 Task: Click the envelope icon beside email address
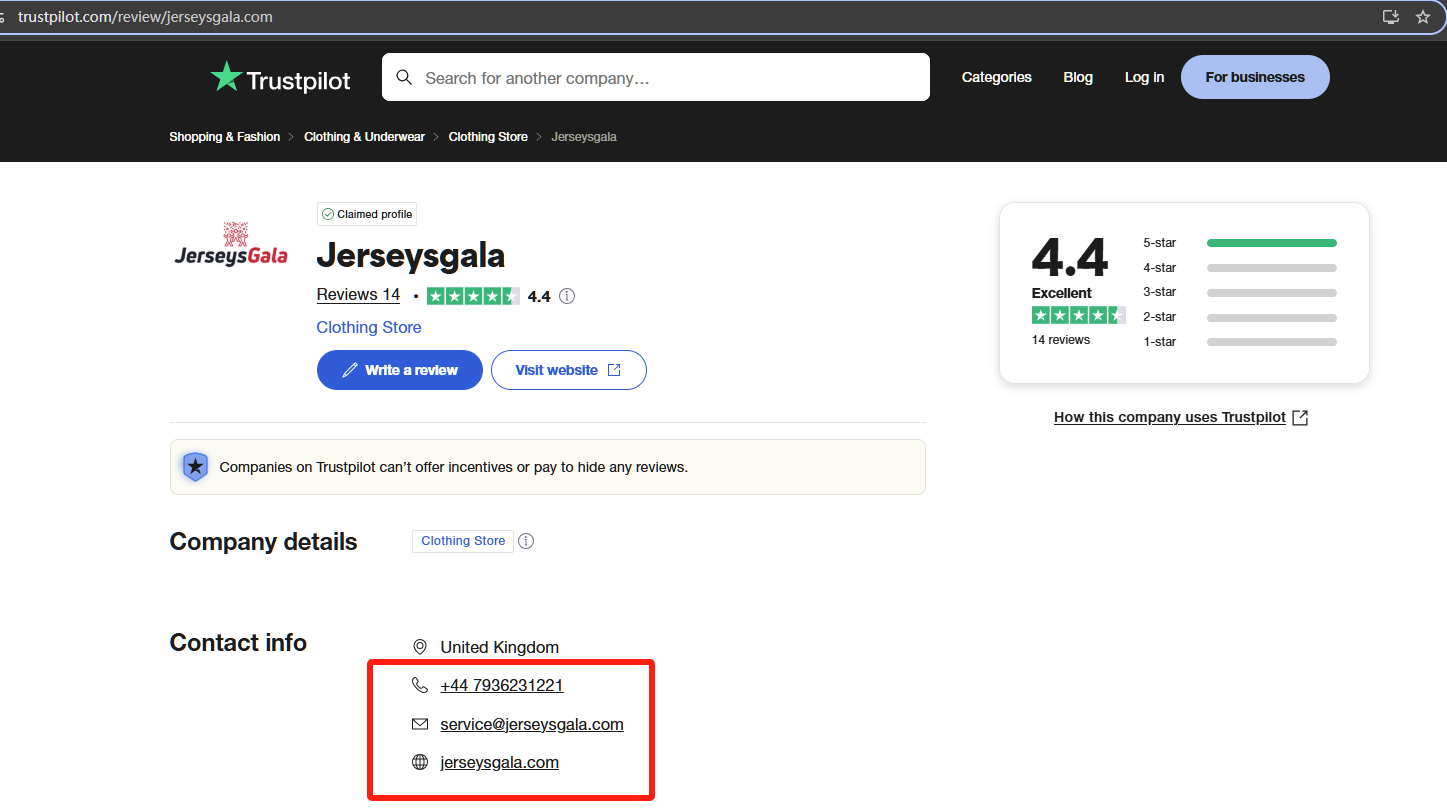click(x=420, y=724)
